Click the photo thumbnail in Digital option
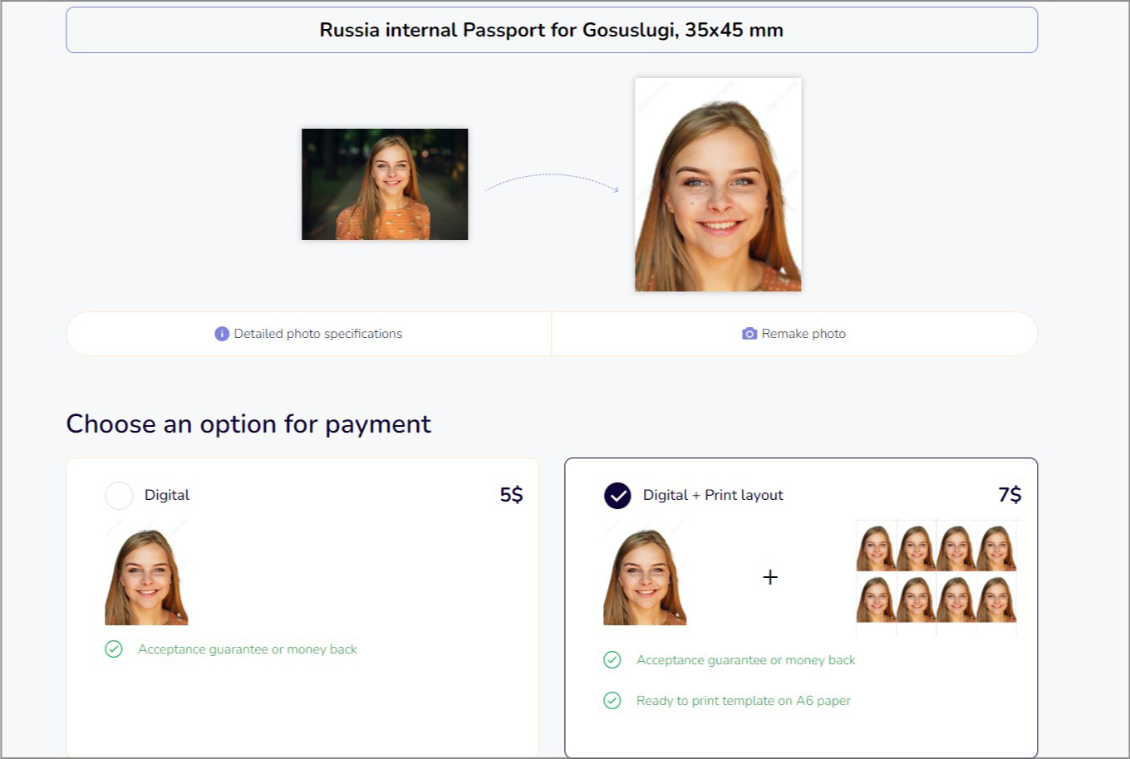Image resolution: width=1130 pixels, height=759 pixels. [x=147, y=577]
